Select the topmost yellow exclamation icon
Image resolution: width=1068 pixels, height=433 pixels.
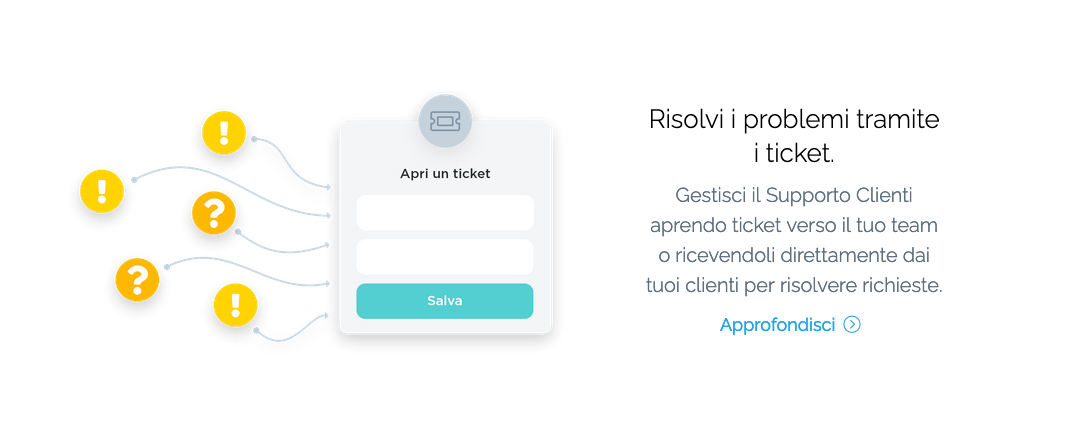tap(224, 132)
